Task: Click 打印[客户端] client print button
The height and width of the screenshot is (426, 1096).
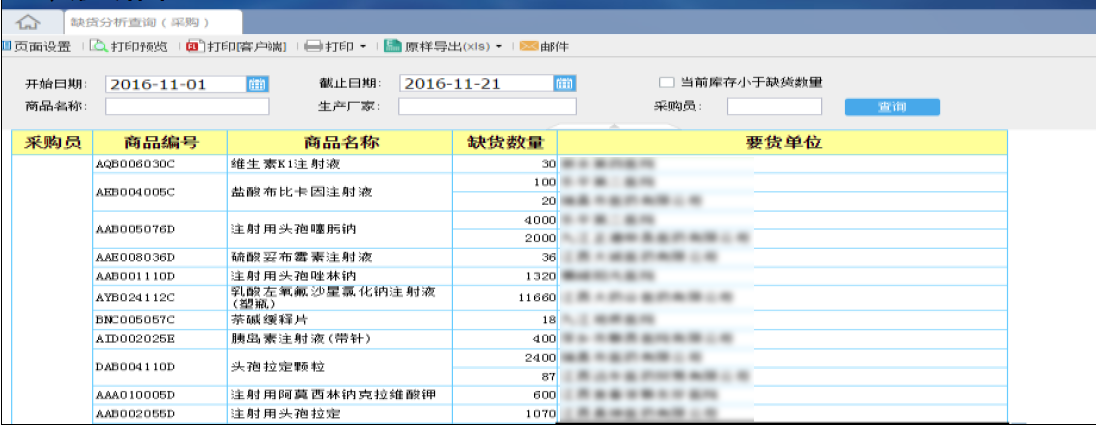Action: pos(236,47)
